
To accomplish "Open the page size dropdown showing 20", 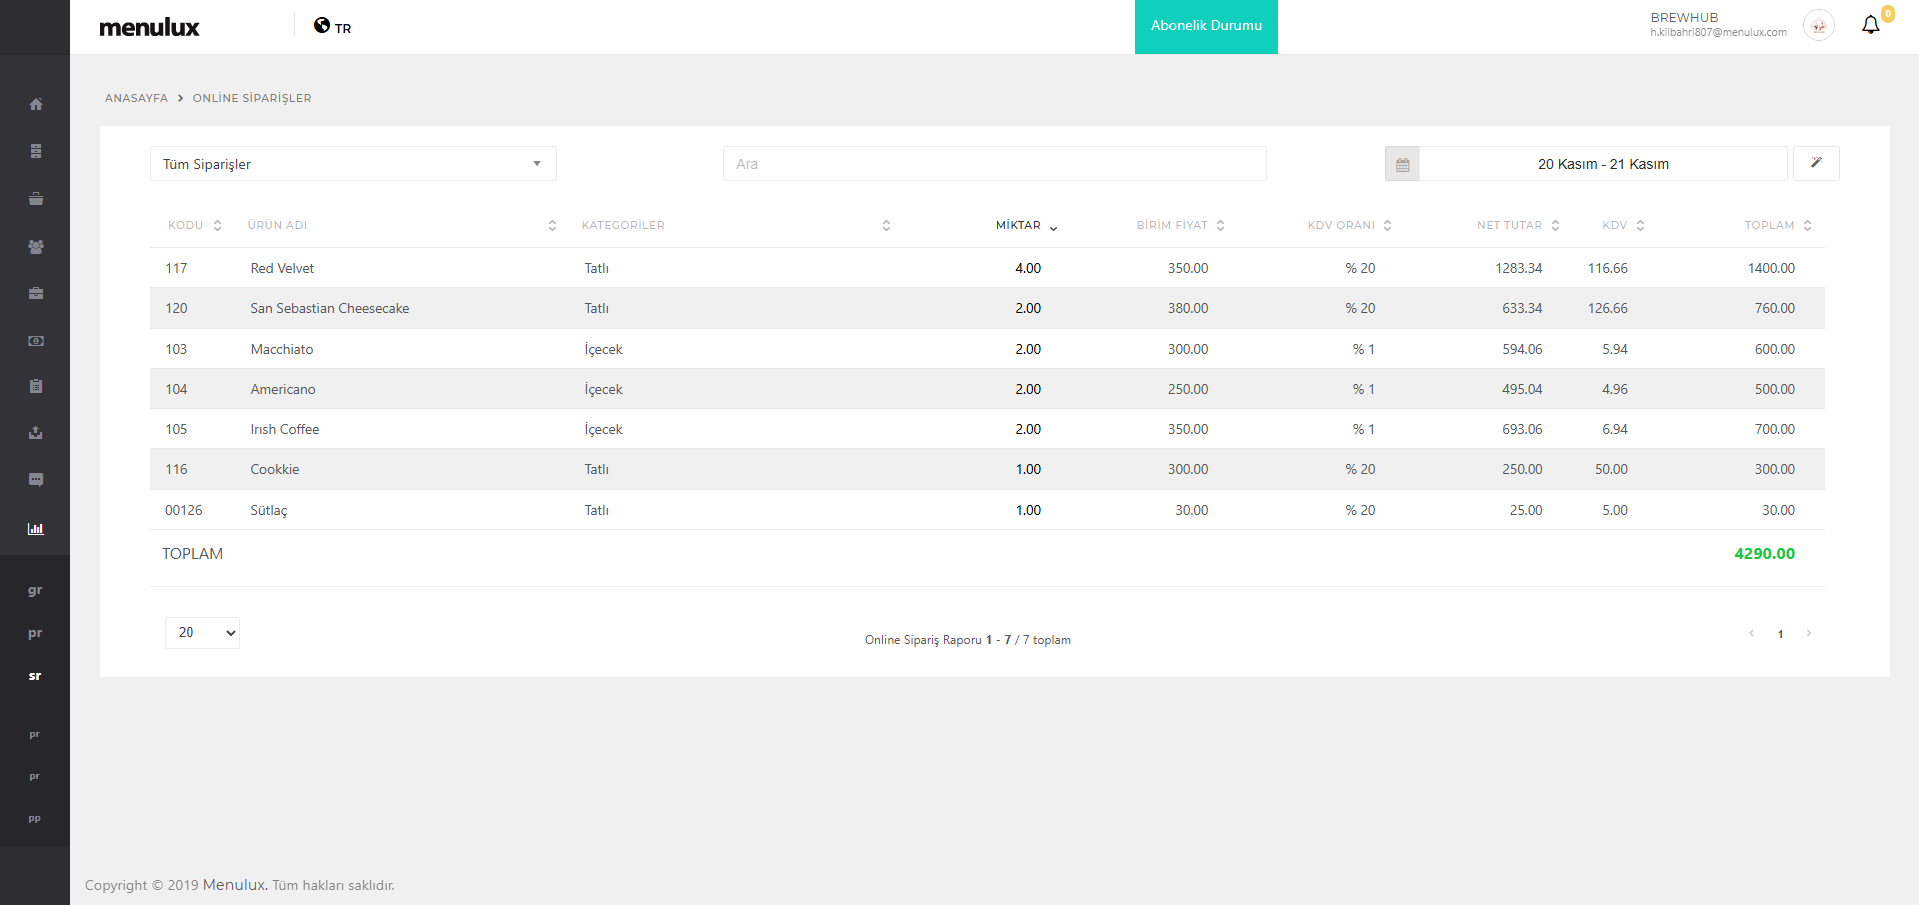I will point(202,633).
